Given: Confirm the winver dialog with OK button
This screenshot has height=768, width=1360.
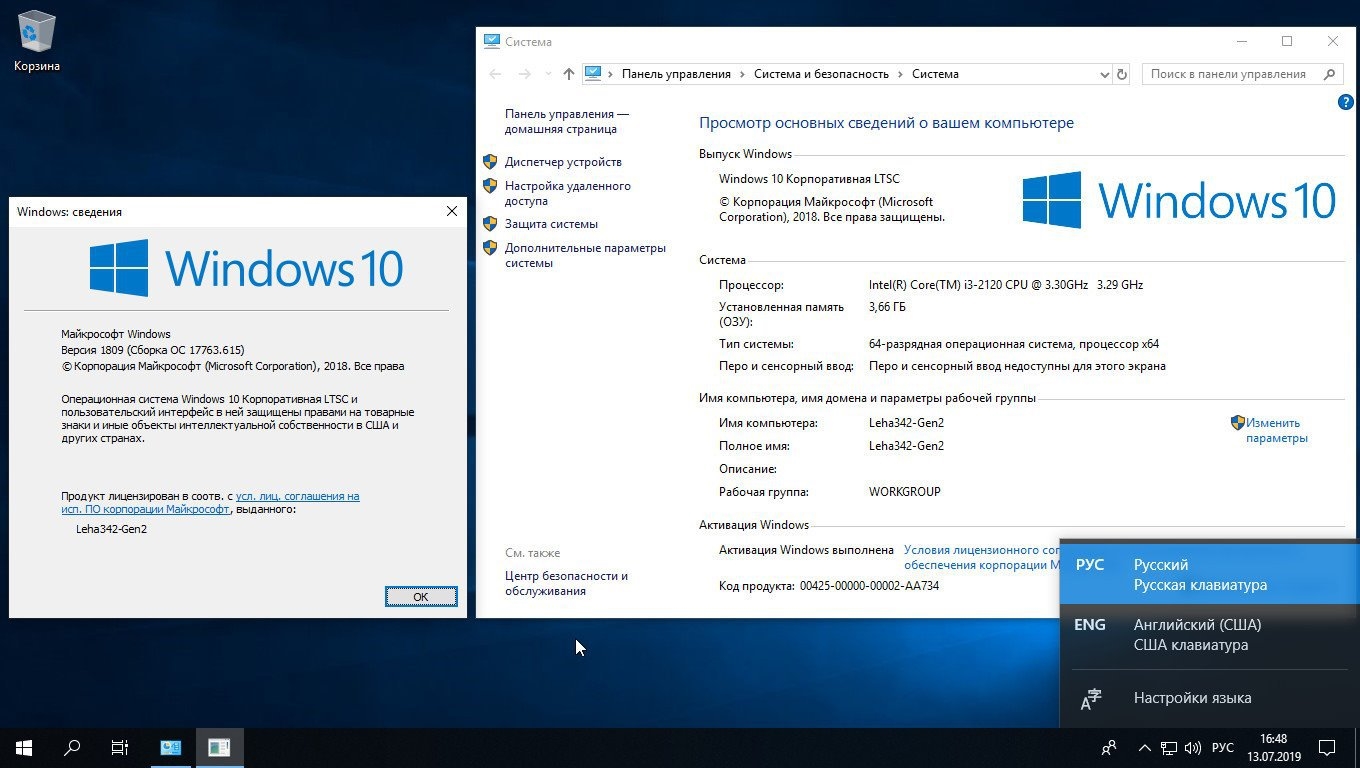Looking at the screenshot, I should pos(421,596).
